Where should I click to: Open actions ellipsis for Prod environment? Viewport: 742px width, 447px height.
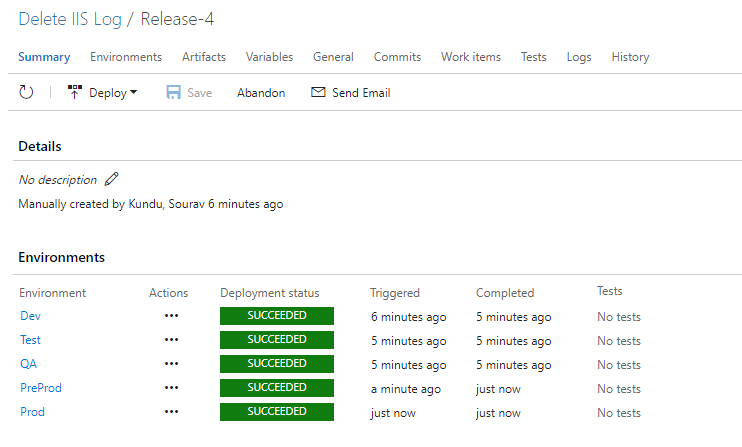171,412
